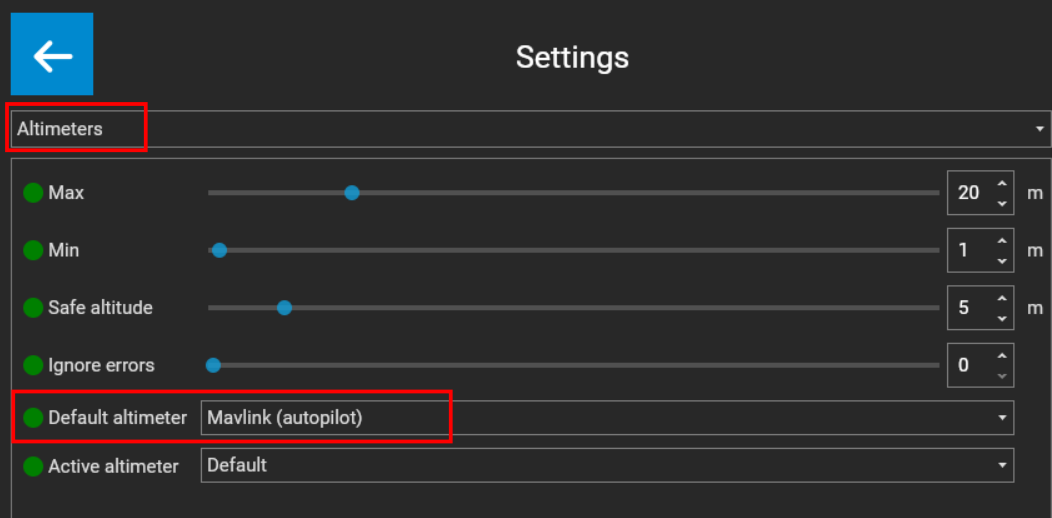Image resolution: width=1052 pixels, height=518 pixels.
Task: Open Default altimeter Mavlink (autopilot) dropdown
Action: click(607, 418)
